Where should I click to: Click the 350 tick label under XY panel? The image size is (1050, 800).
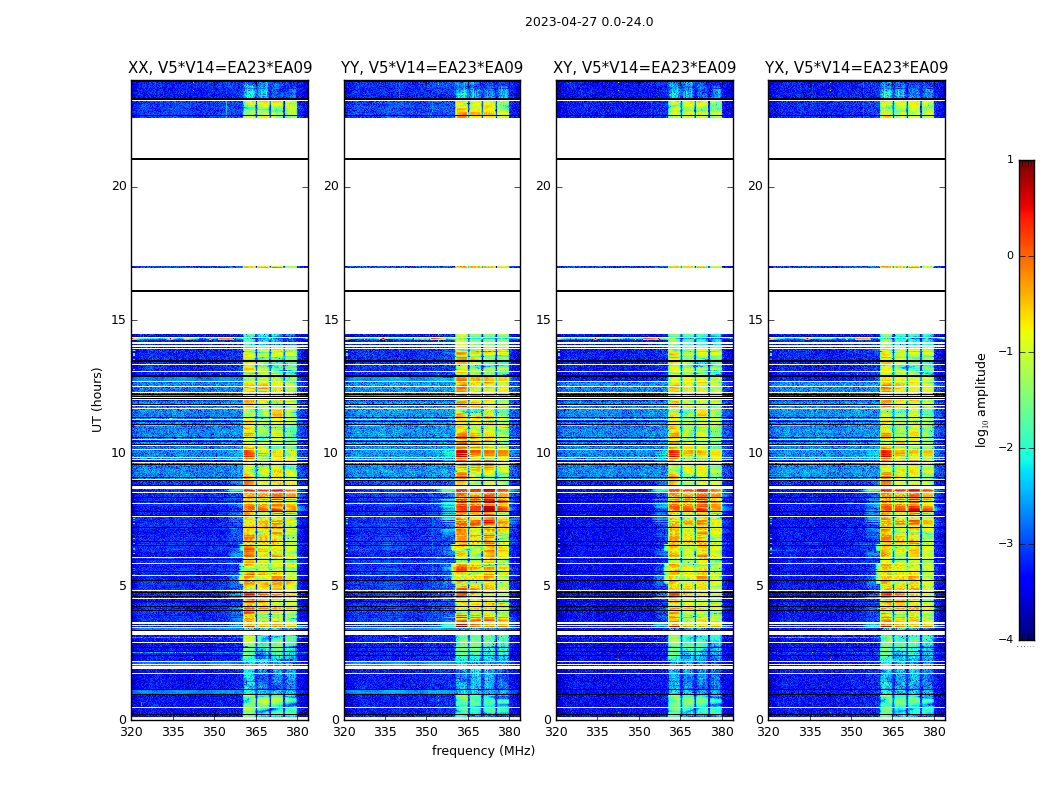click(x=639, y=732)
